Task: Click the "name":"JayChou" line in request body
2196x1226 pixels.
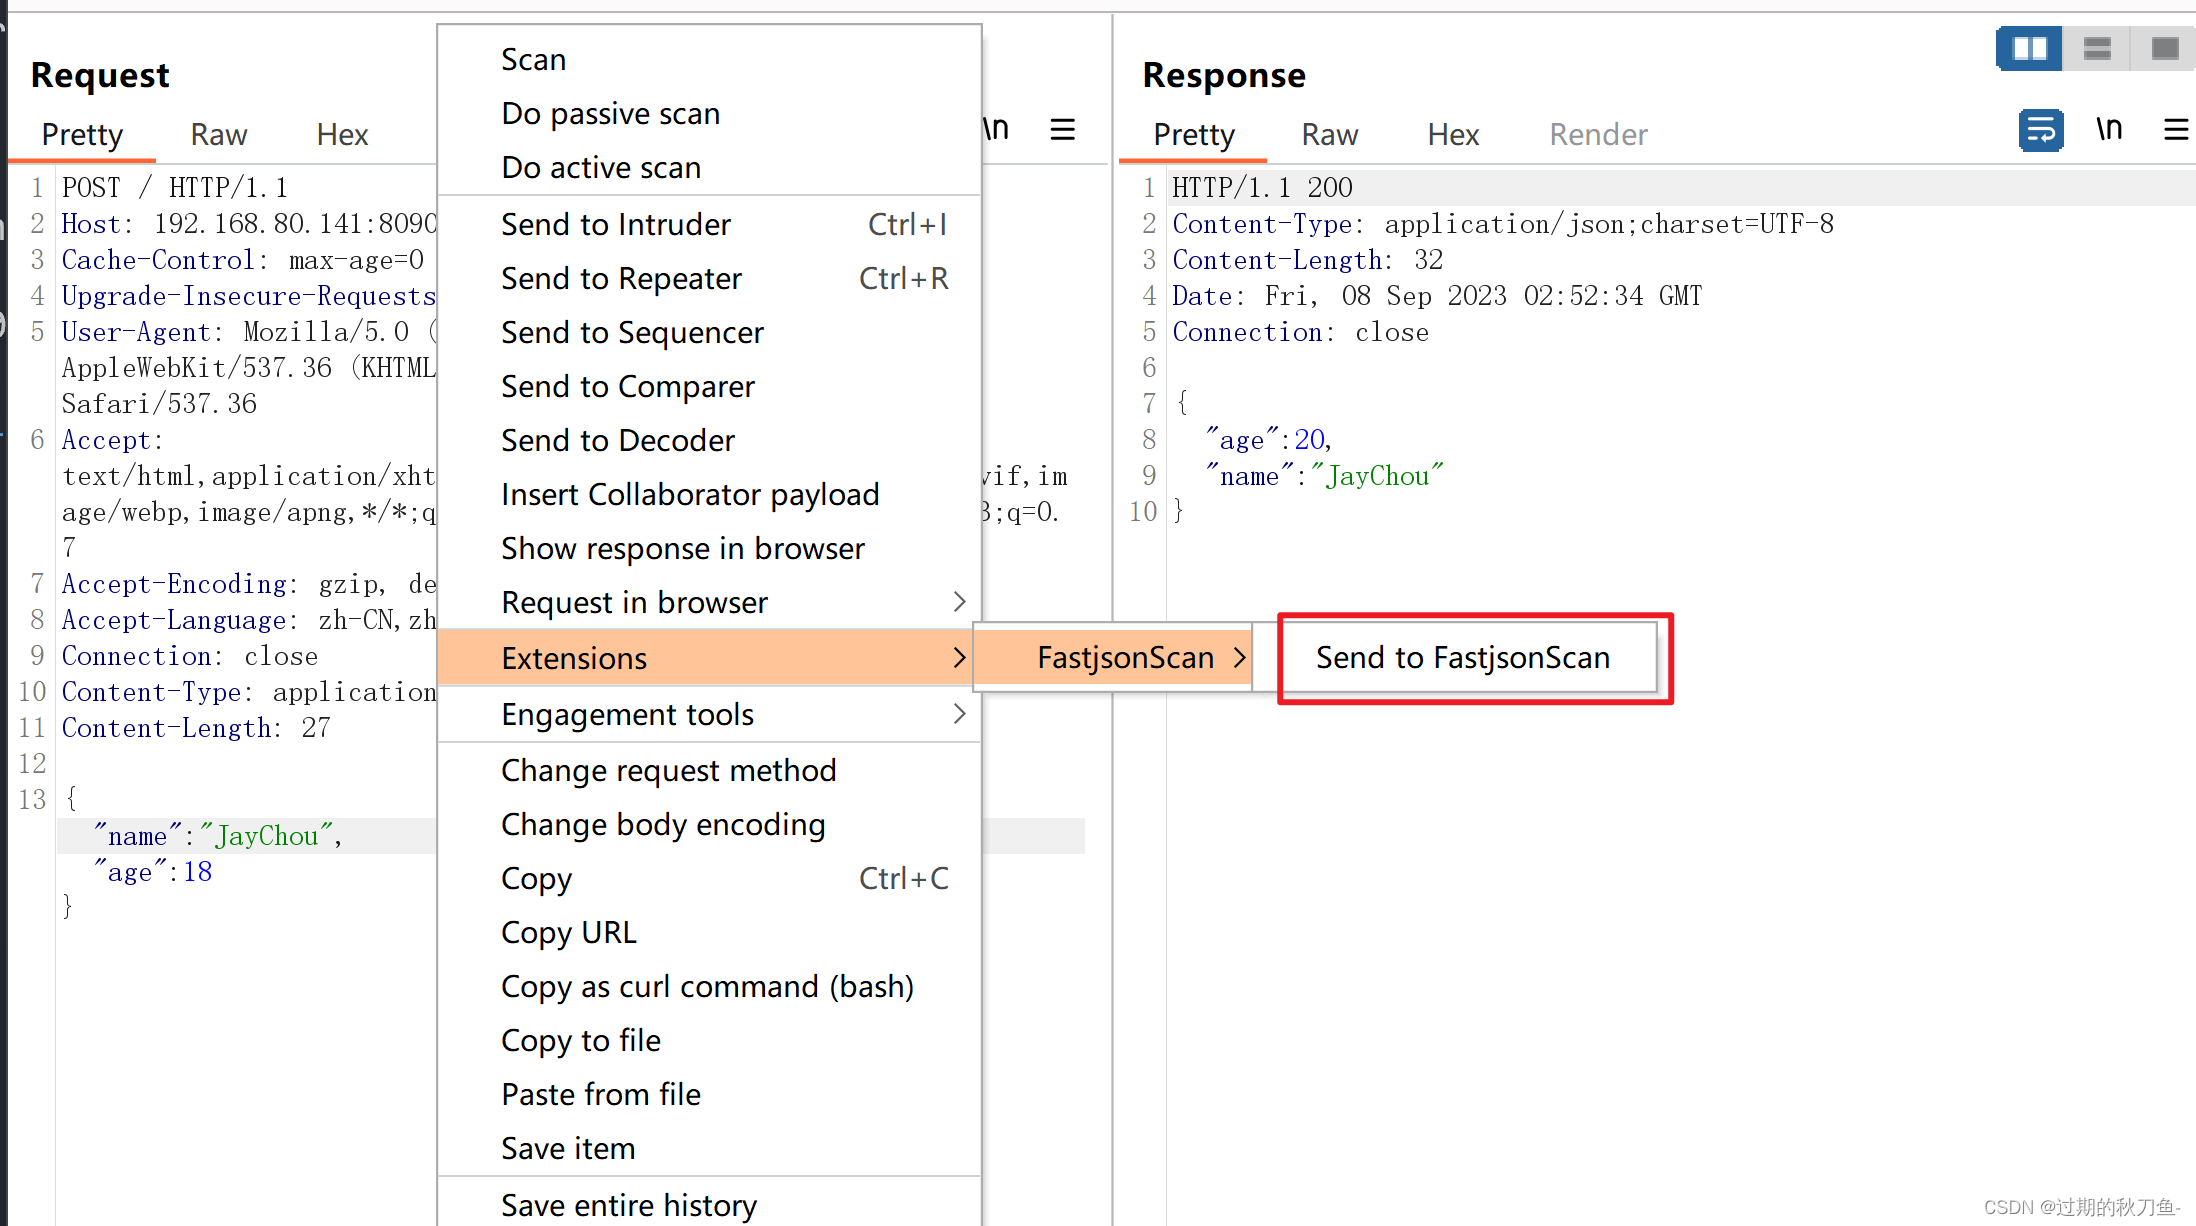Action: tap(219, 836)
